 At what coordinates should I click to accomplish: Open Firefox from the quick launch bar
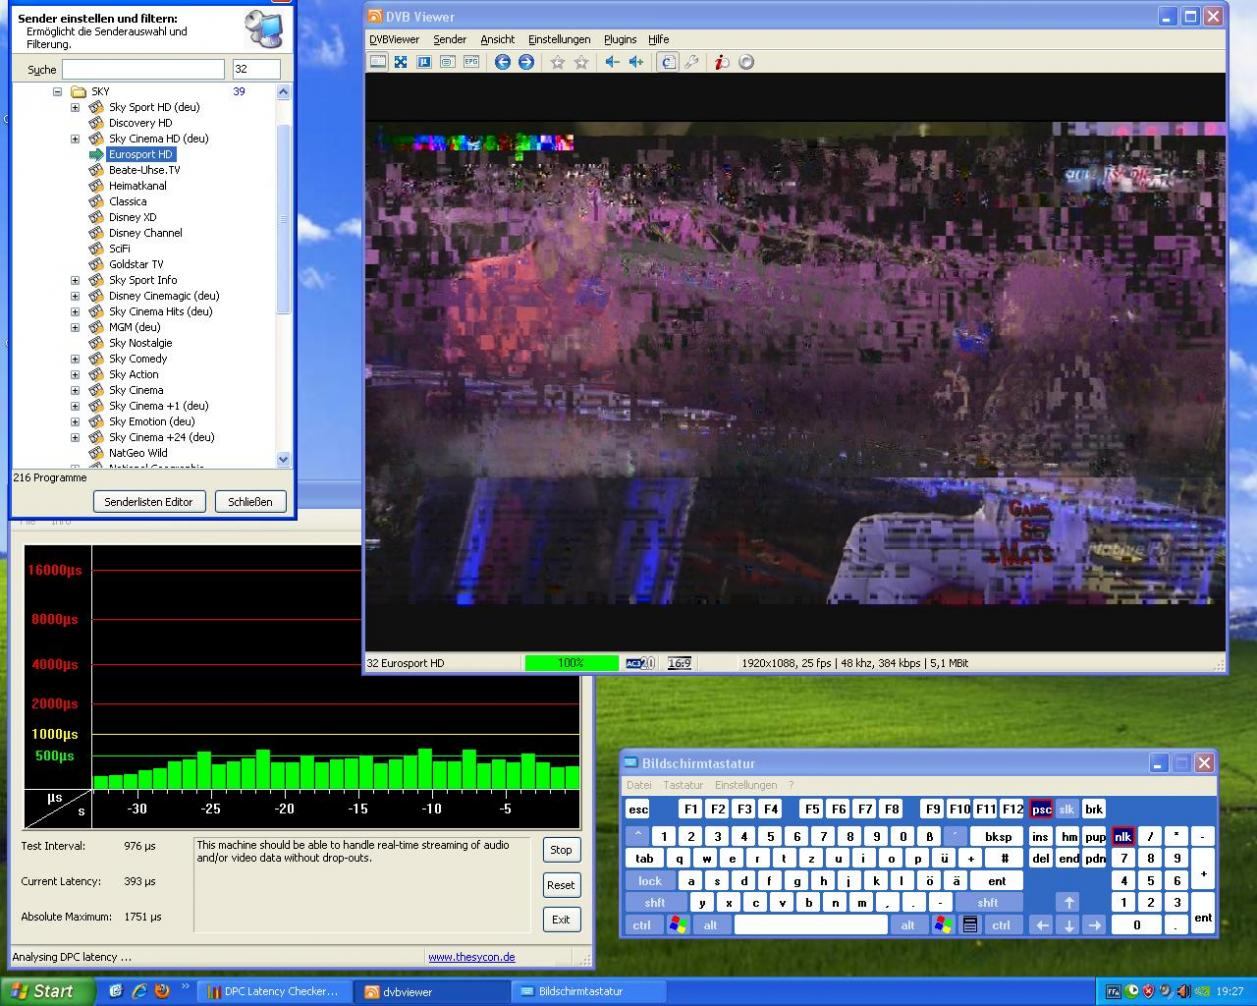(x=161, y=992)
